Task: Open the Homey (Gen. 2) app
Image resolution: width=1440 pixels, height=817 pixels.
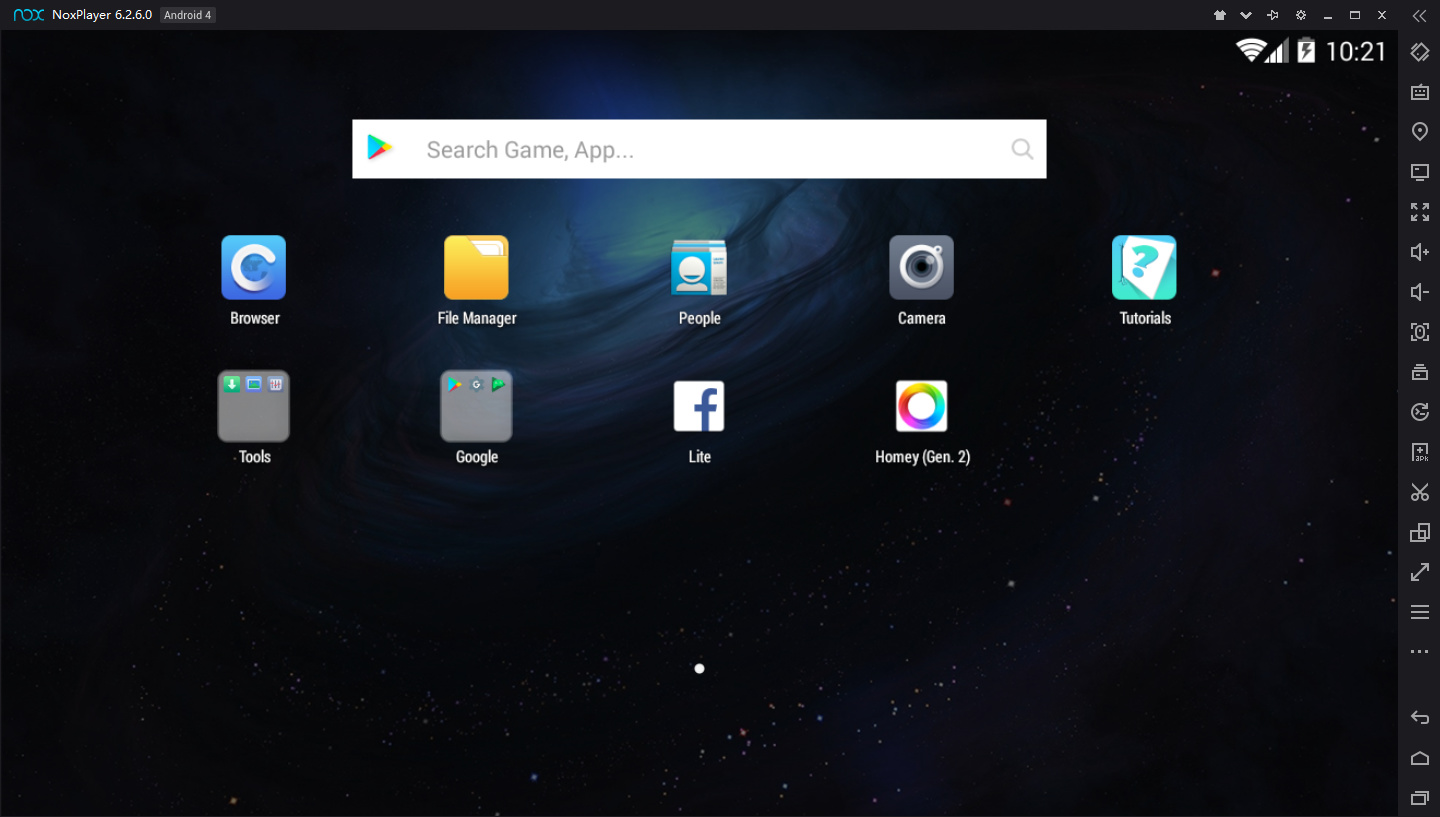Action: point(921,406)
